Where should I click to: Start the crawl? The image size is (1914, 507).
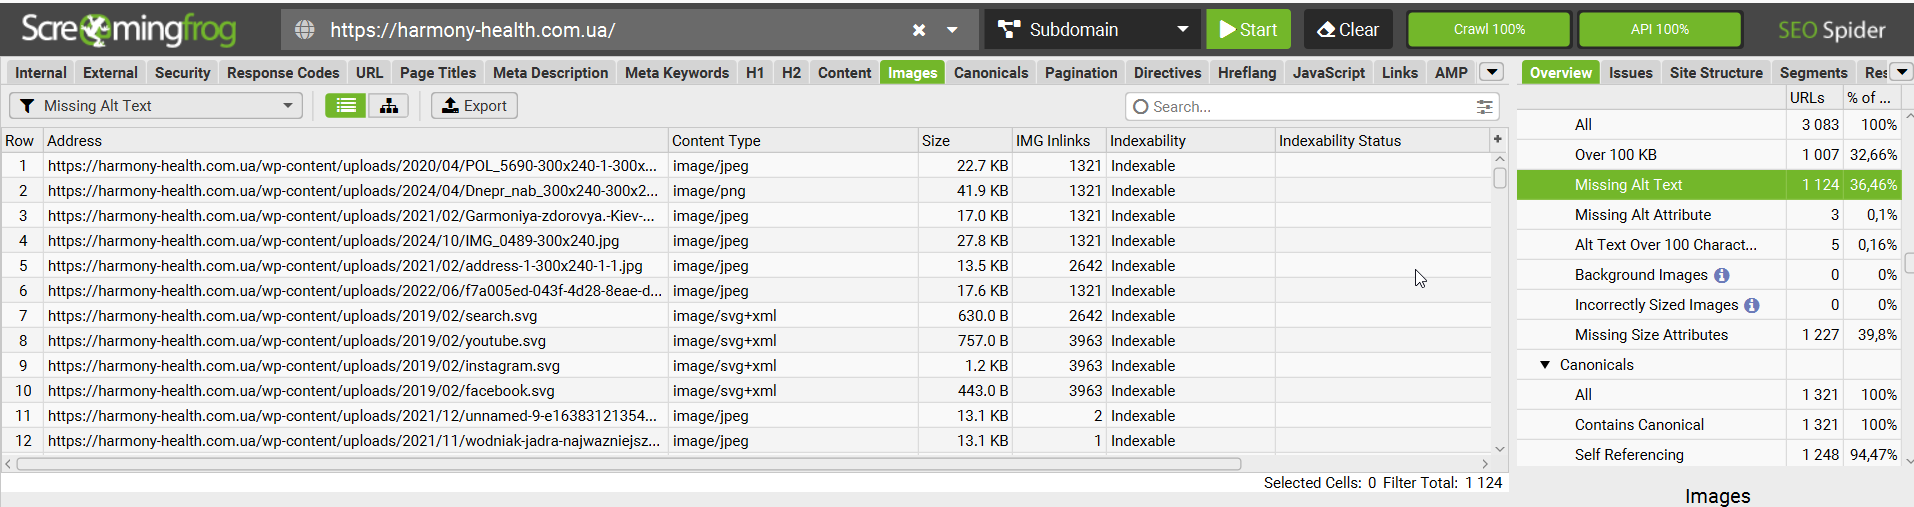tap(1248, 29)
